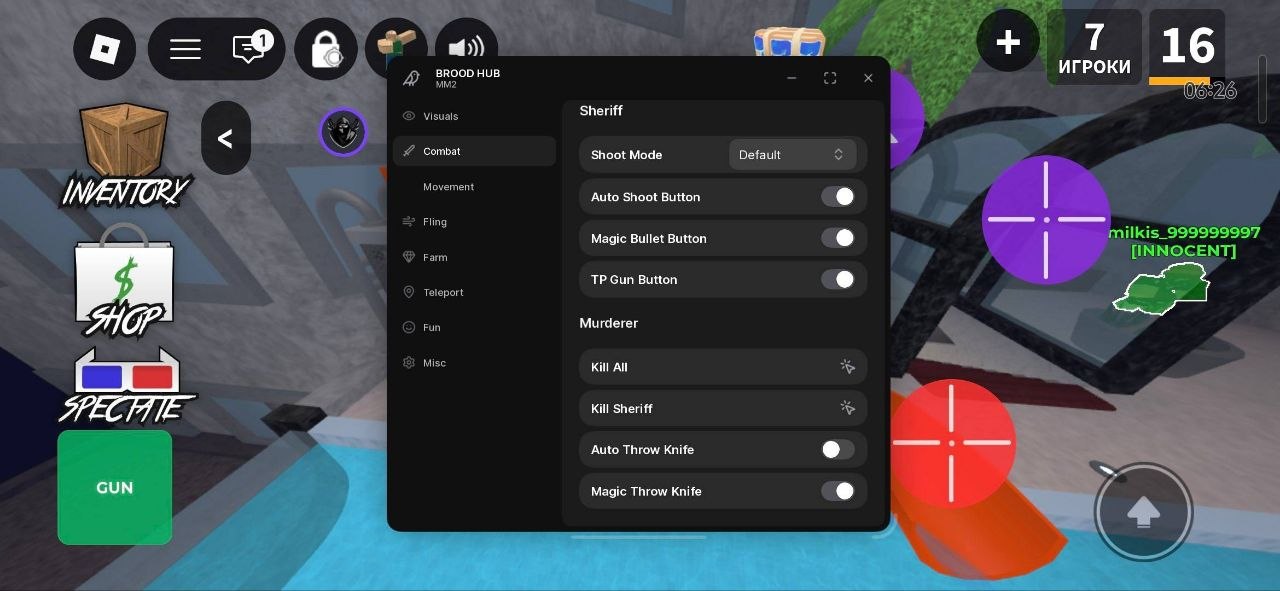1280x591 pixels.
Task: Click the Kill All trigger icon
Action: point(847,367)
